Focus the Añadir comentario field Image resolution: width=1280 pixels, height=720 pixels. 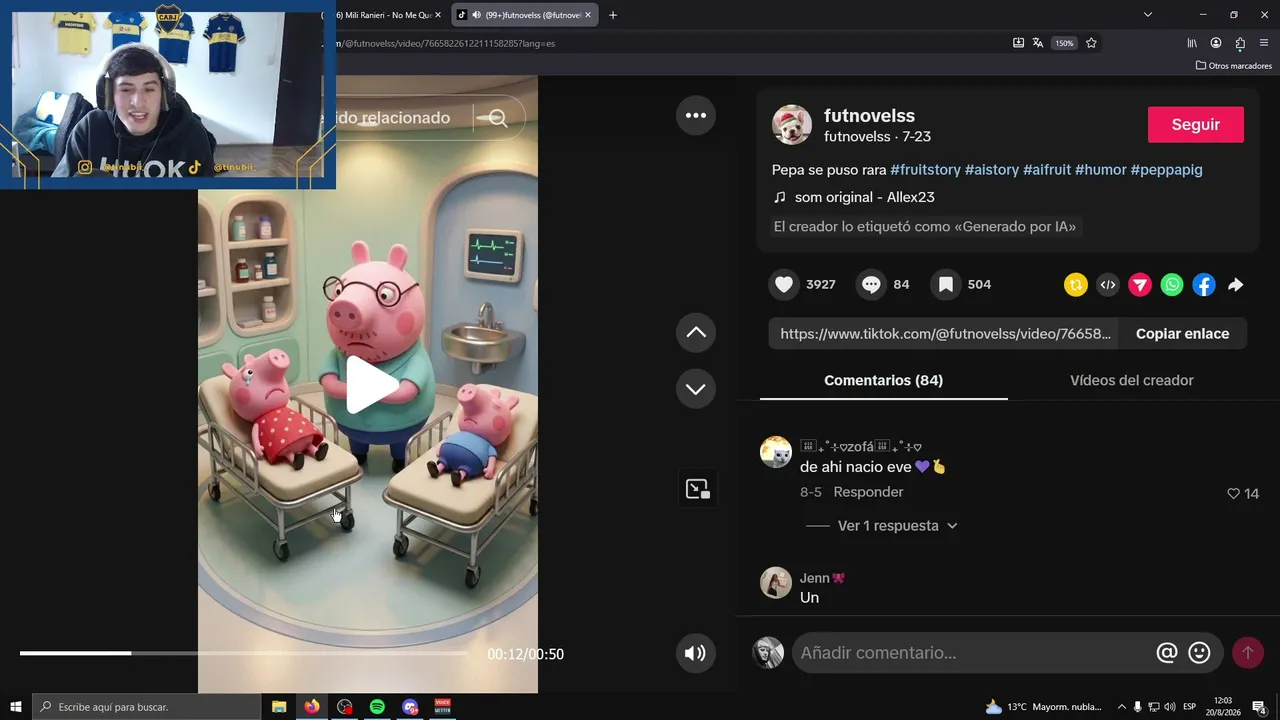[x=975, y=653]
